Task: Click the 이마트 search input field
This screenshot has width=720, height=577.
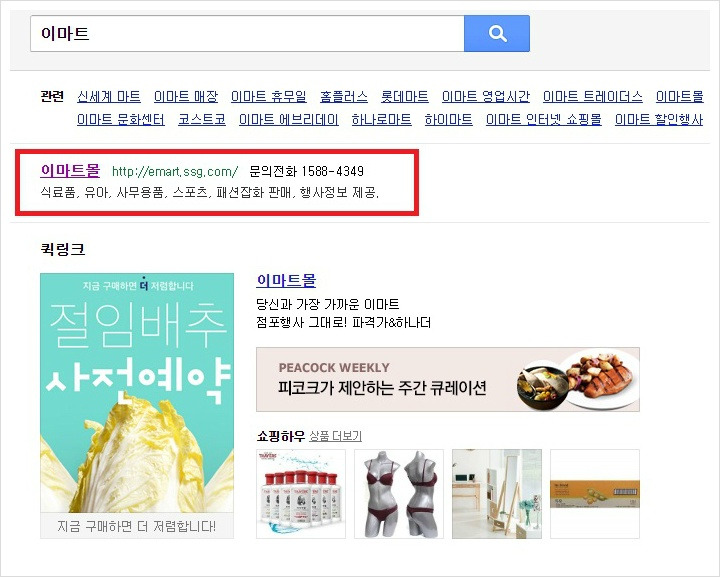Action: [247, 34]
